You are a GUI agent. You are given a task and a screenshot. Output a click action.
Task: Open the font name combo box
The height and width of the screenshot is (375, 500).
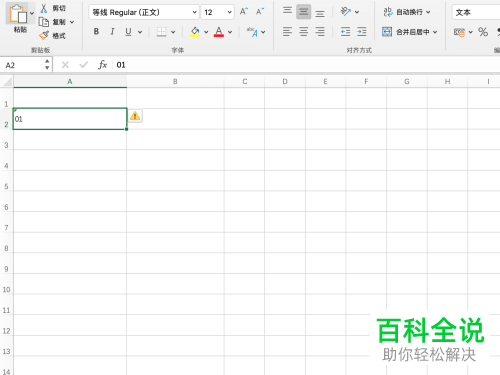(144, 12)
